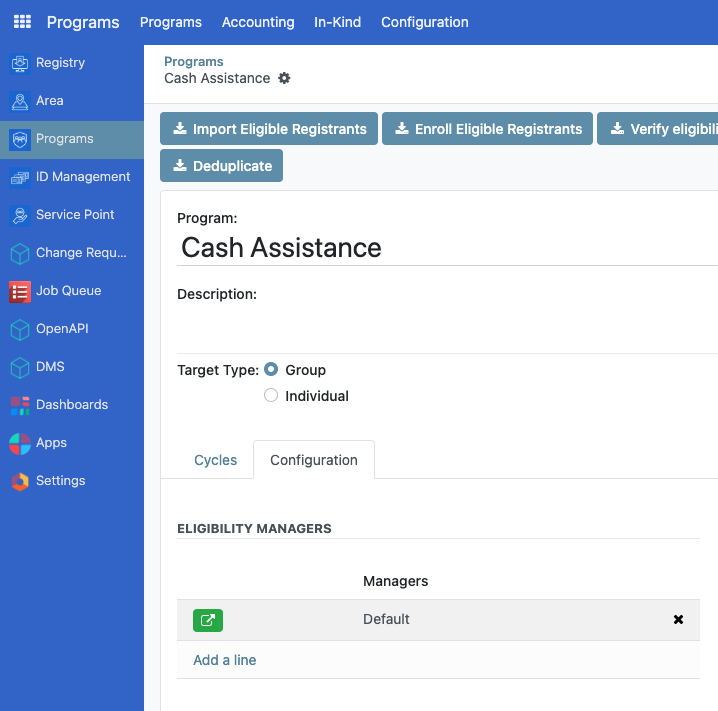
Task: Select Group target type
Action: click(x=271, y=369)
